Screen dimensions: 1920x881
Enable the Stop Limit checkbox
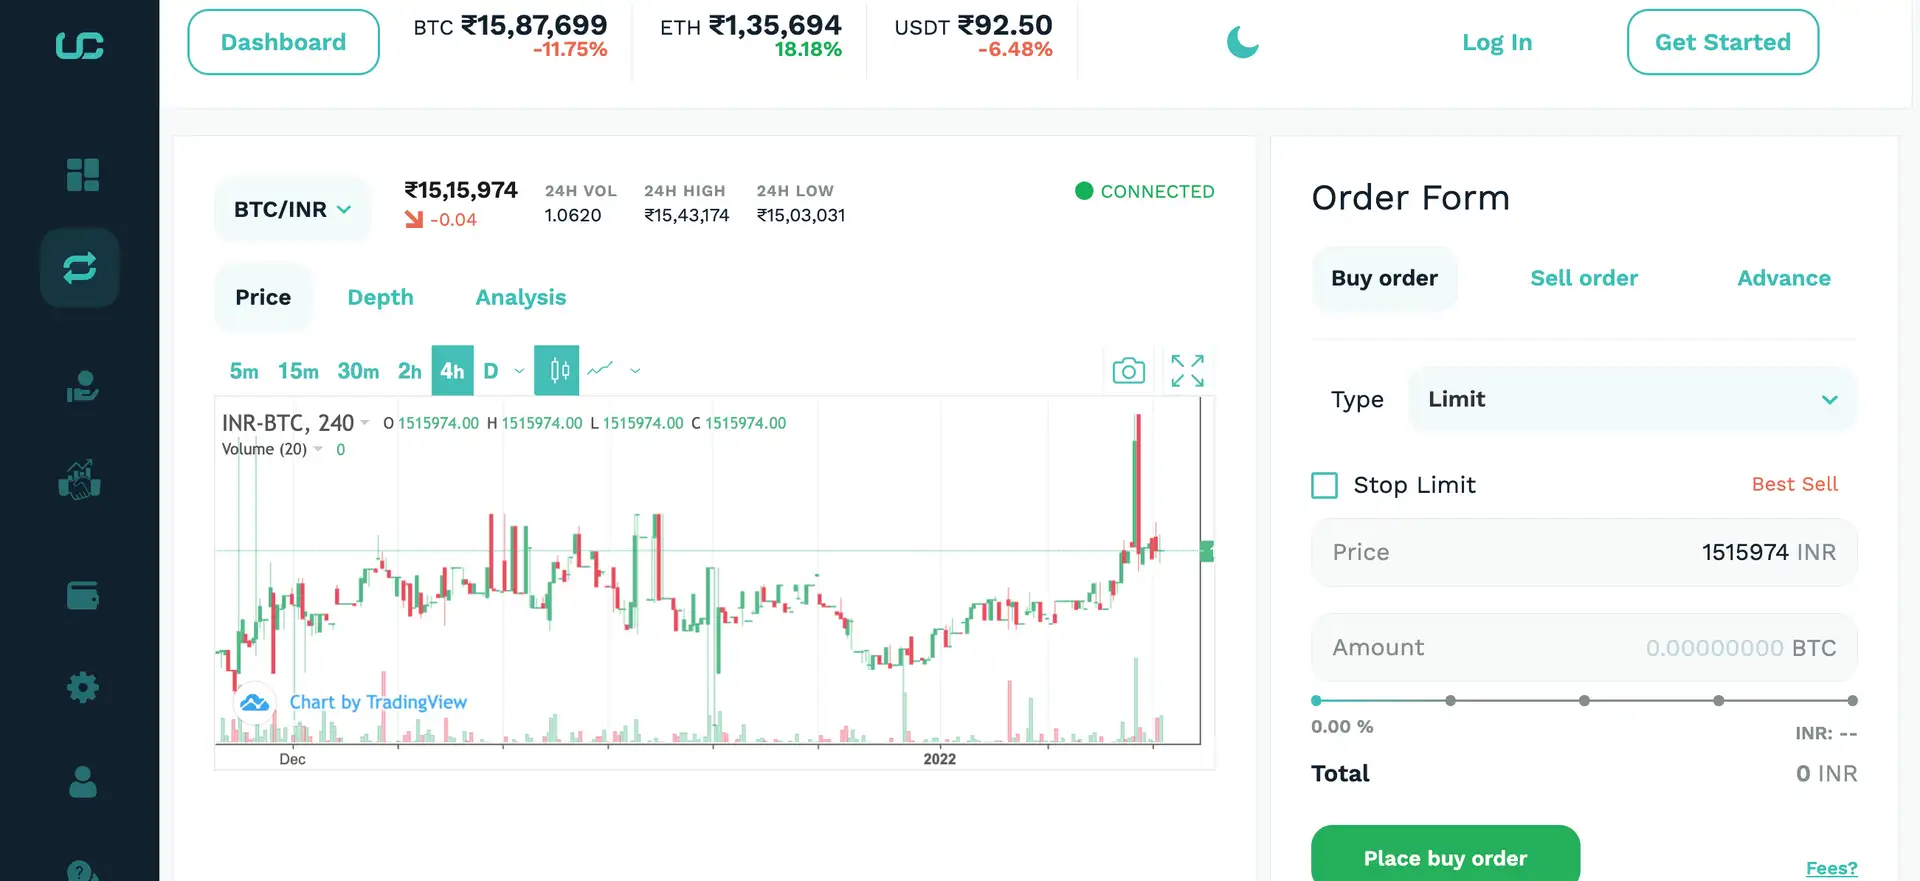1324,486
